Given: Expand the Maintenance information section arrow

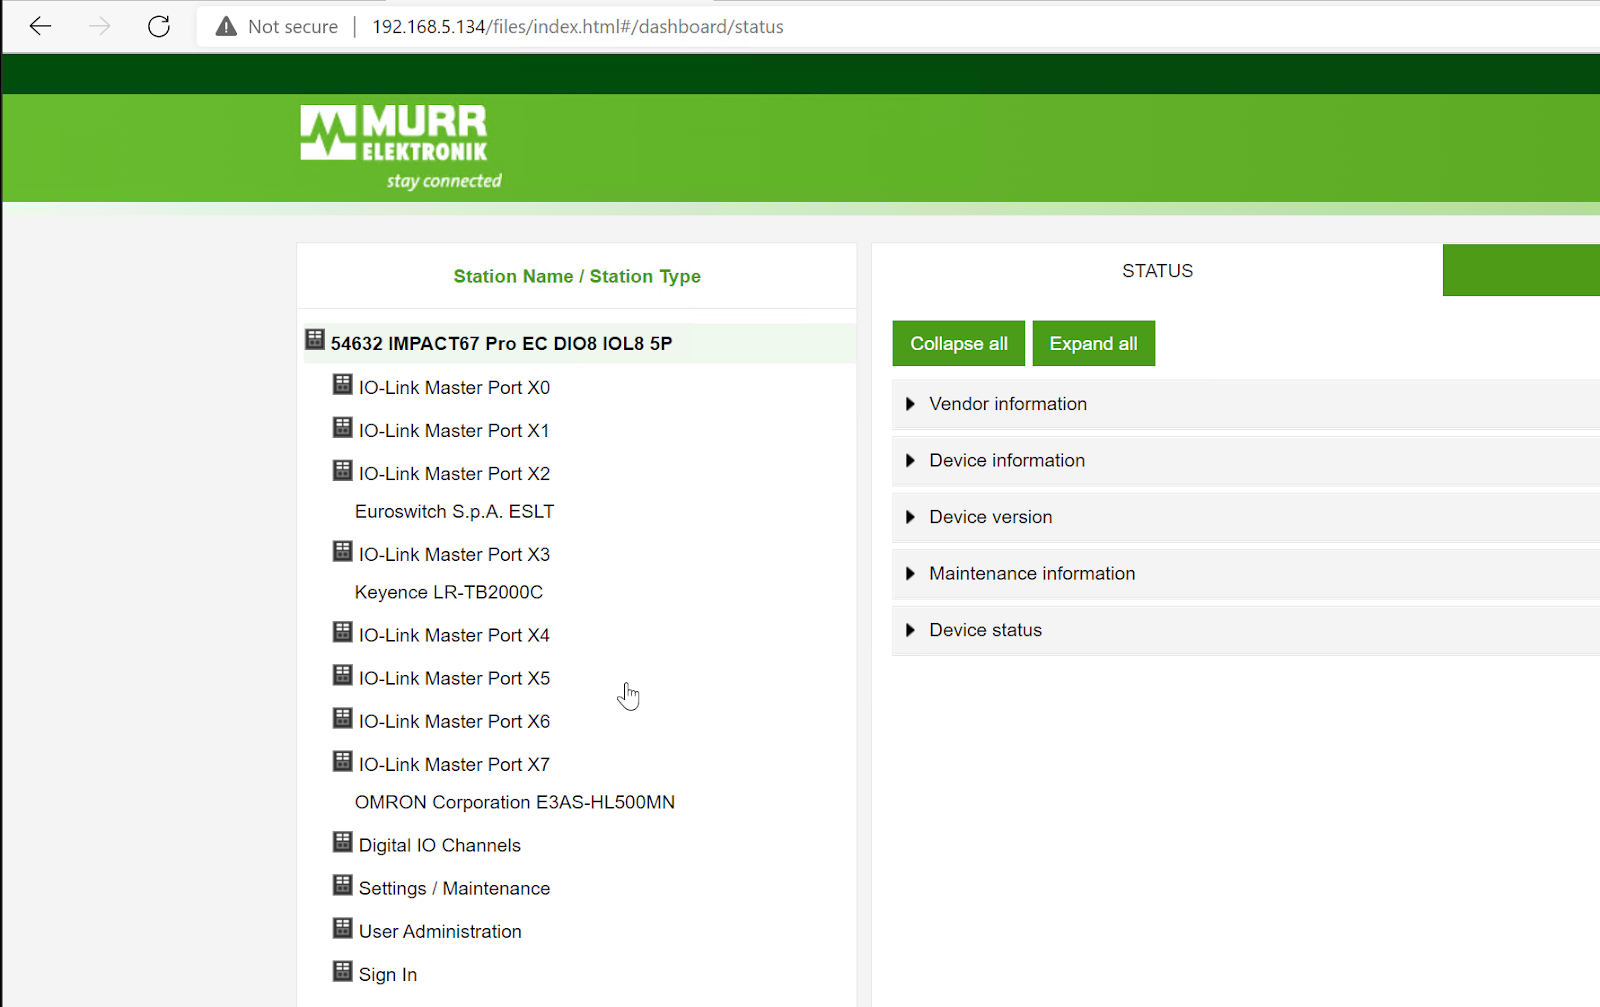Looking at the screenshot, I should [910, 573].
